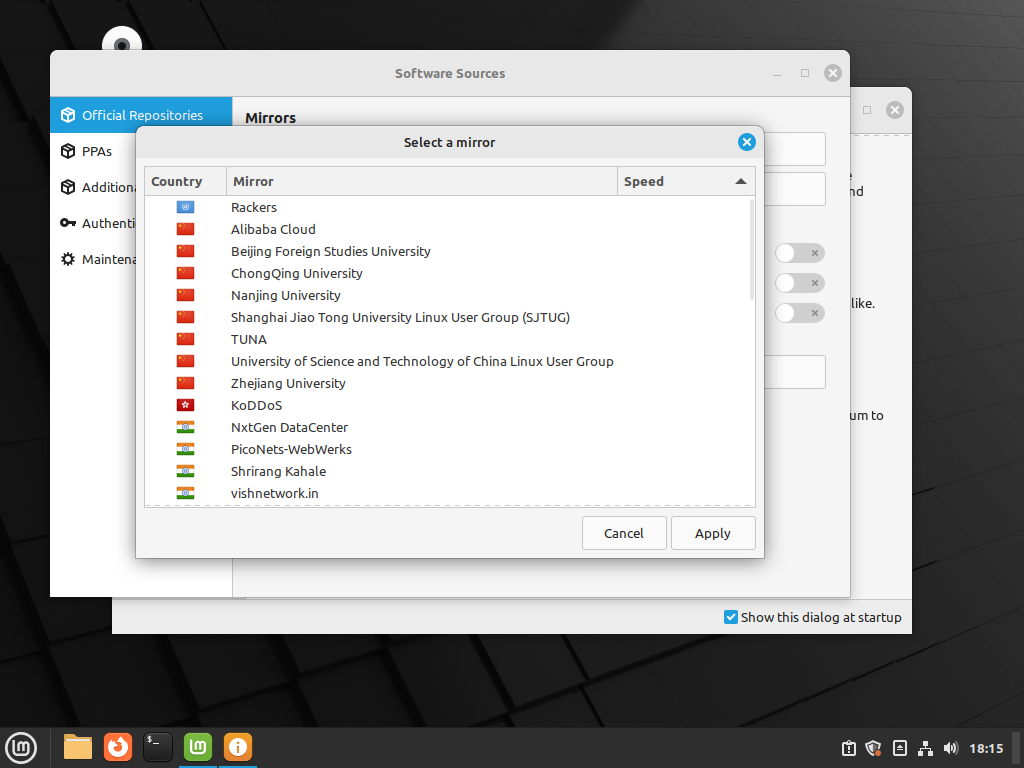Viewport: 1024px width, 768px height.
Task: Toggle the bottom switch in Software Sources
Action: click(x=800, y=313)
